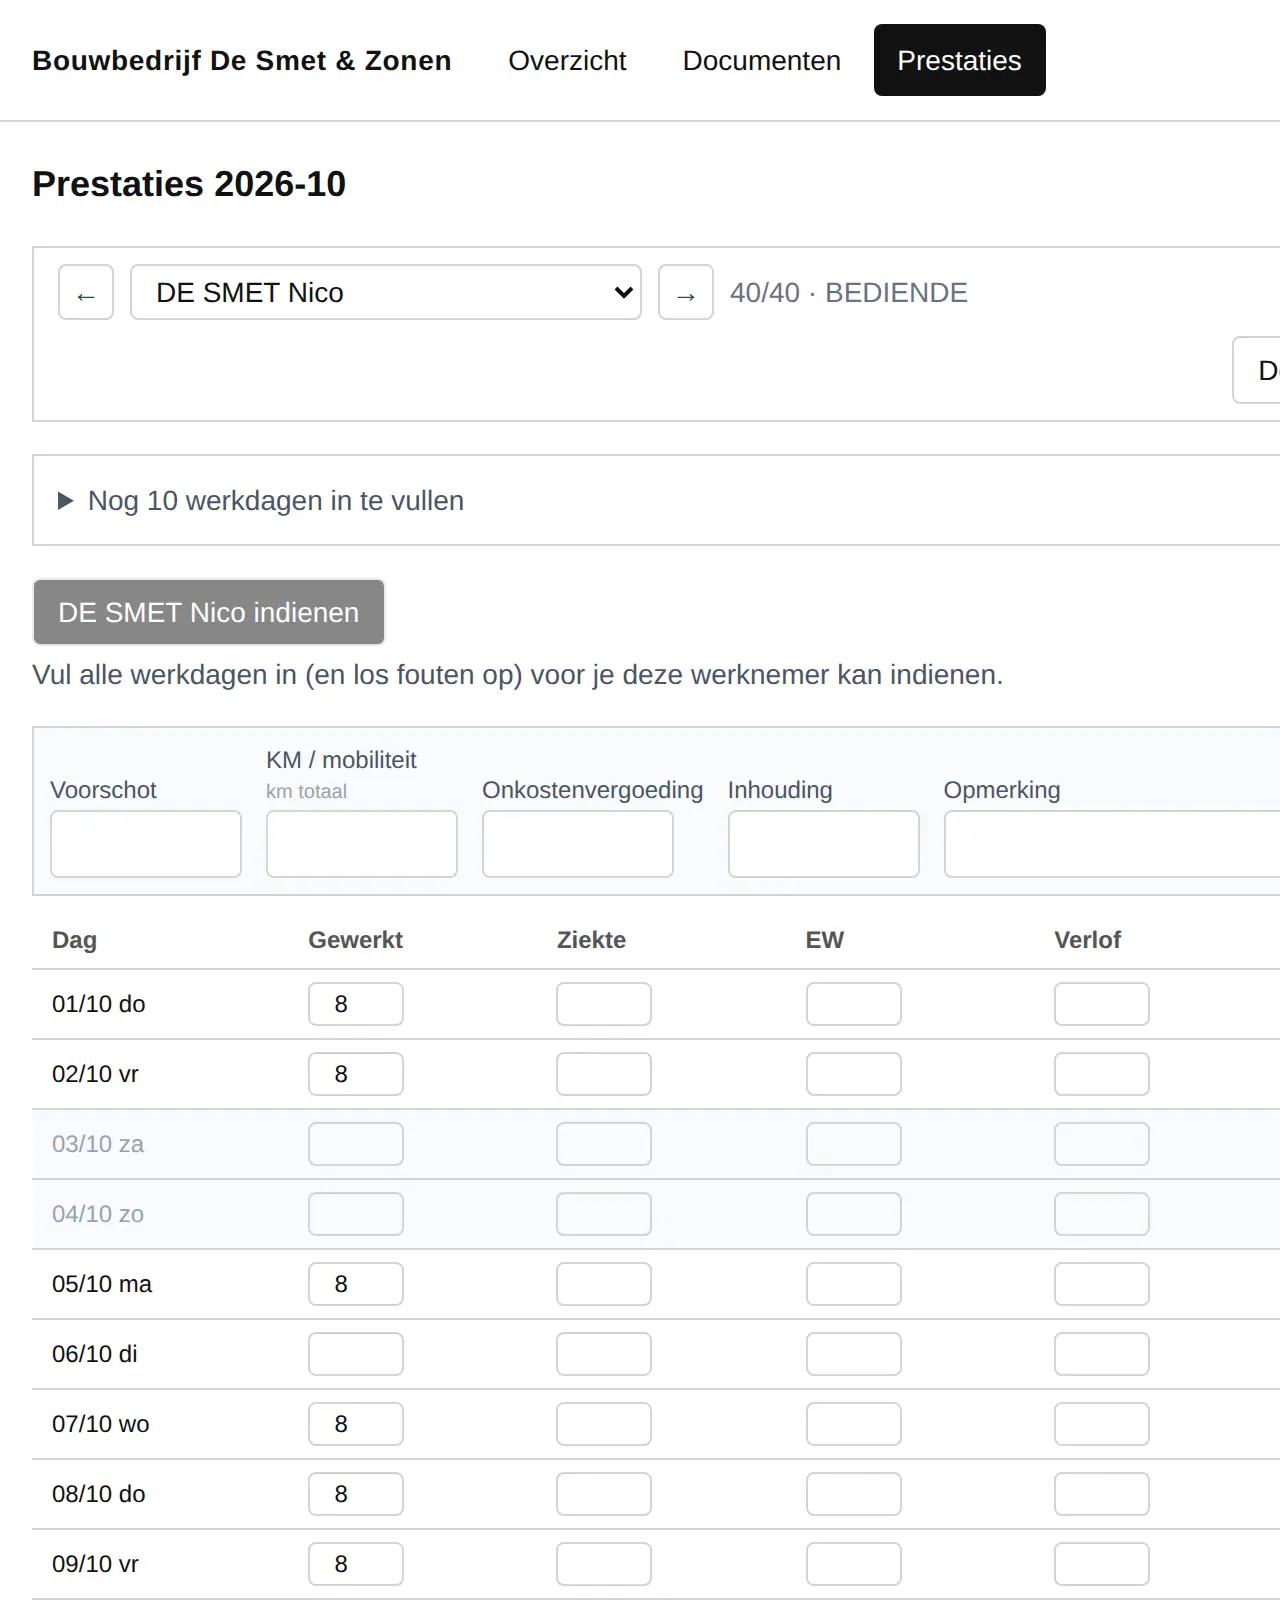Focus the Voorschot input field

(x=146, y=844)
